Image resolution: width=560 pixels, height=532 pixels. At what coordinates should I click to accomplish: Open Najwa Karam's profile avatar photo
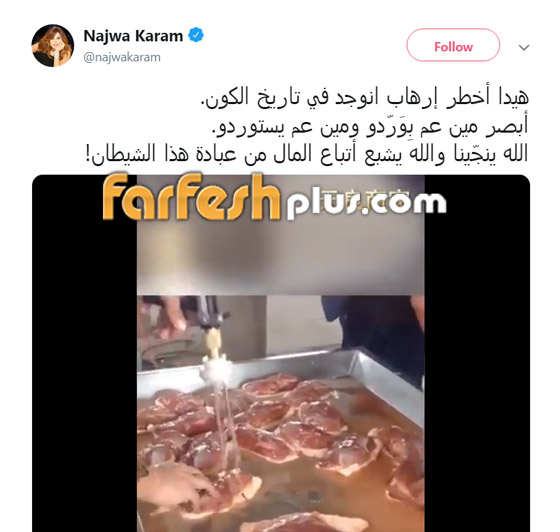(53, 45)
